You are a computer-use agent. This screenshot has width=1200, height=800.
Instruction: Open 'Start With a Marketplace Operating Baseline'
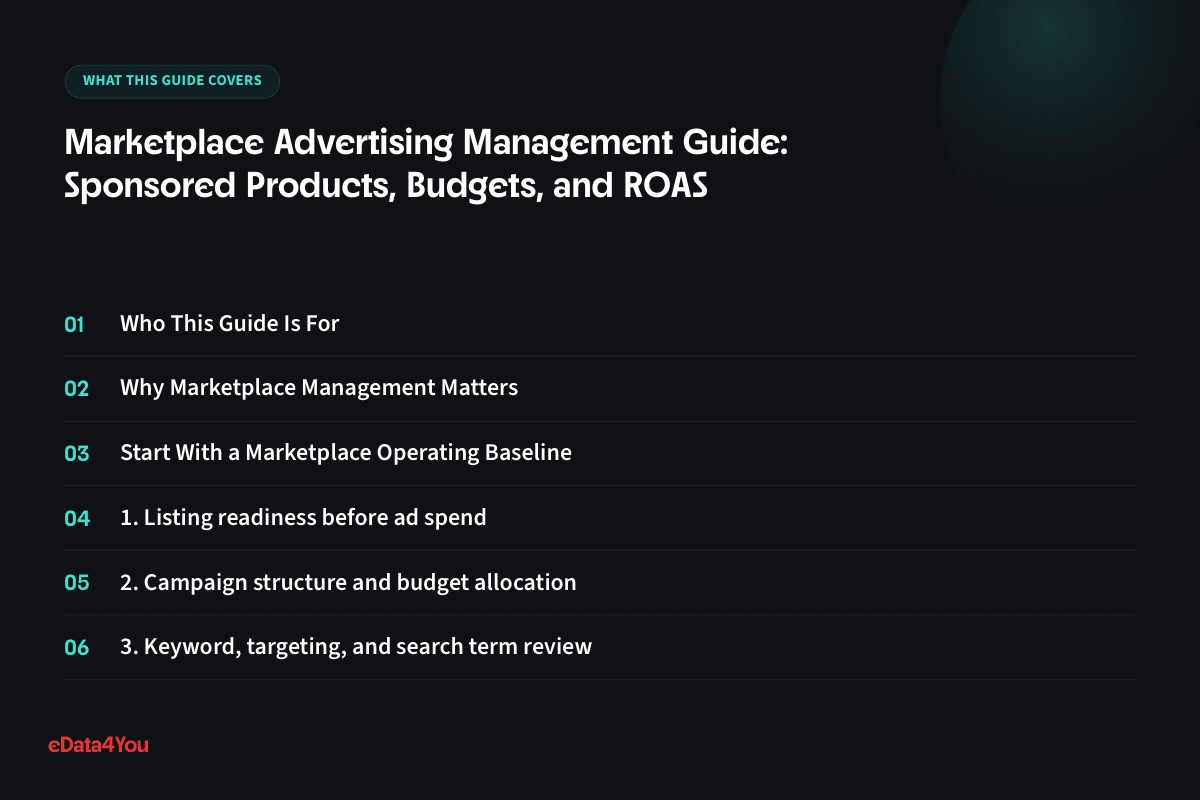346,453
